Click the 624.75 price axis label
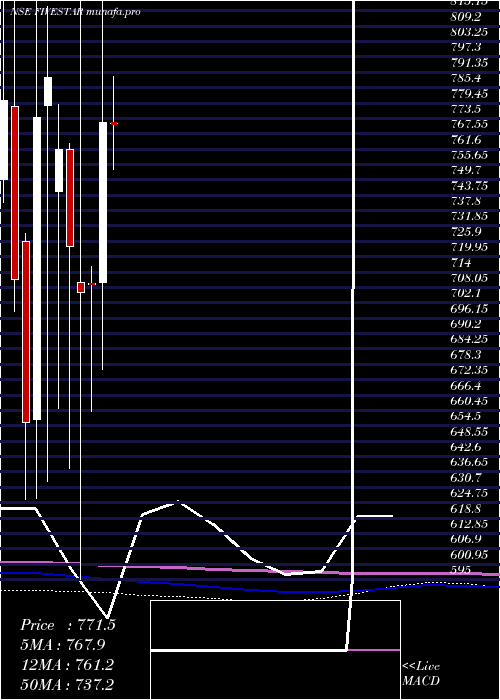 [x=470, y=493]
